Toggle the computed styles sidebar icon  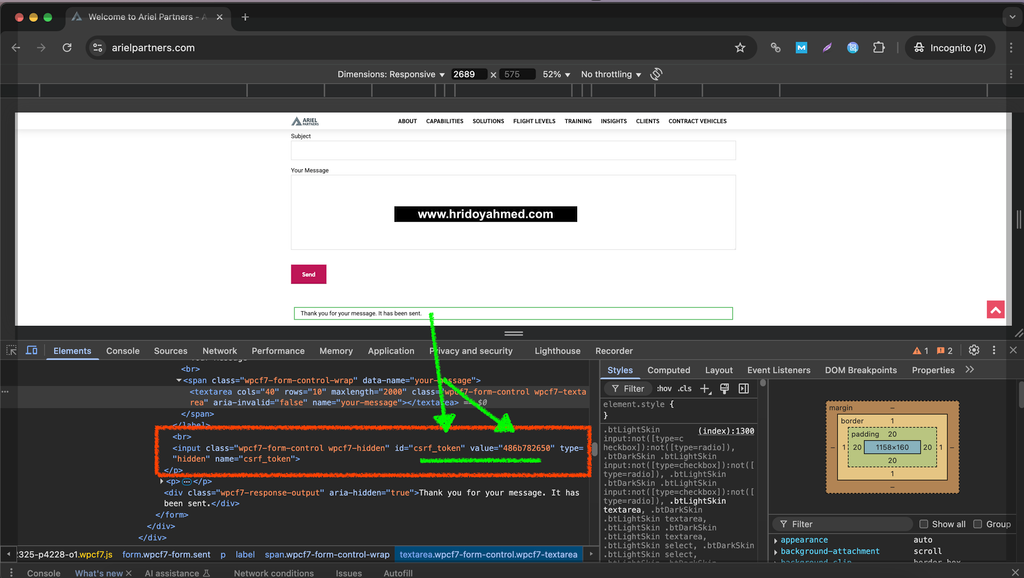coord(743,389)
